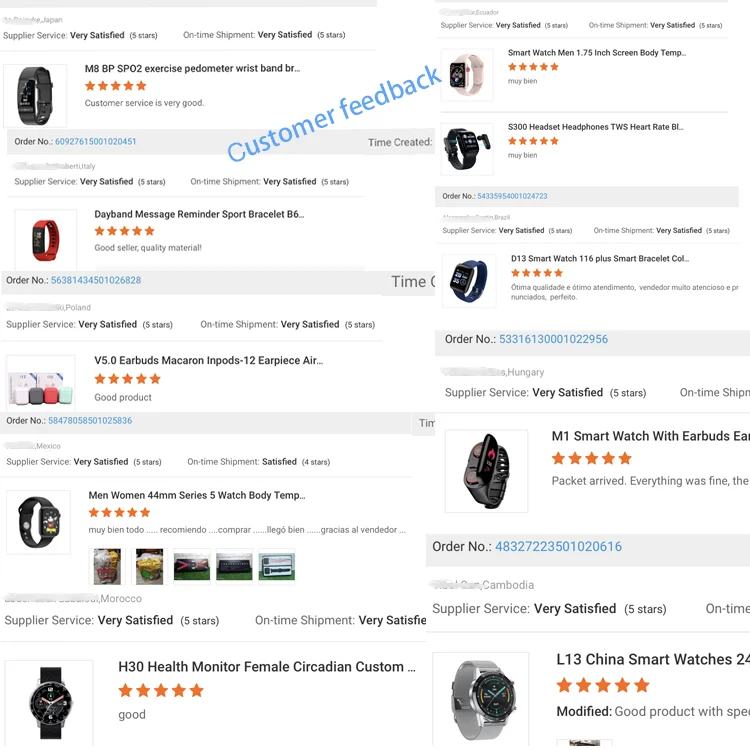Open order number 58478058501025836 link
This screenshot has width=750, height=750.
coord(90,421)
